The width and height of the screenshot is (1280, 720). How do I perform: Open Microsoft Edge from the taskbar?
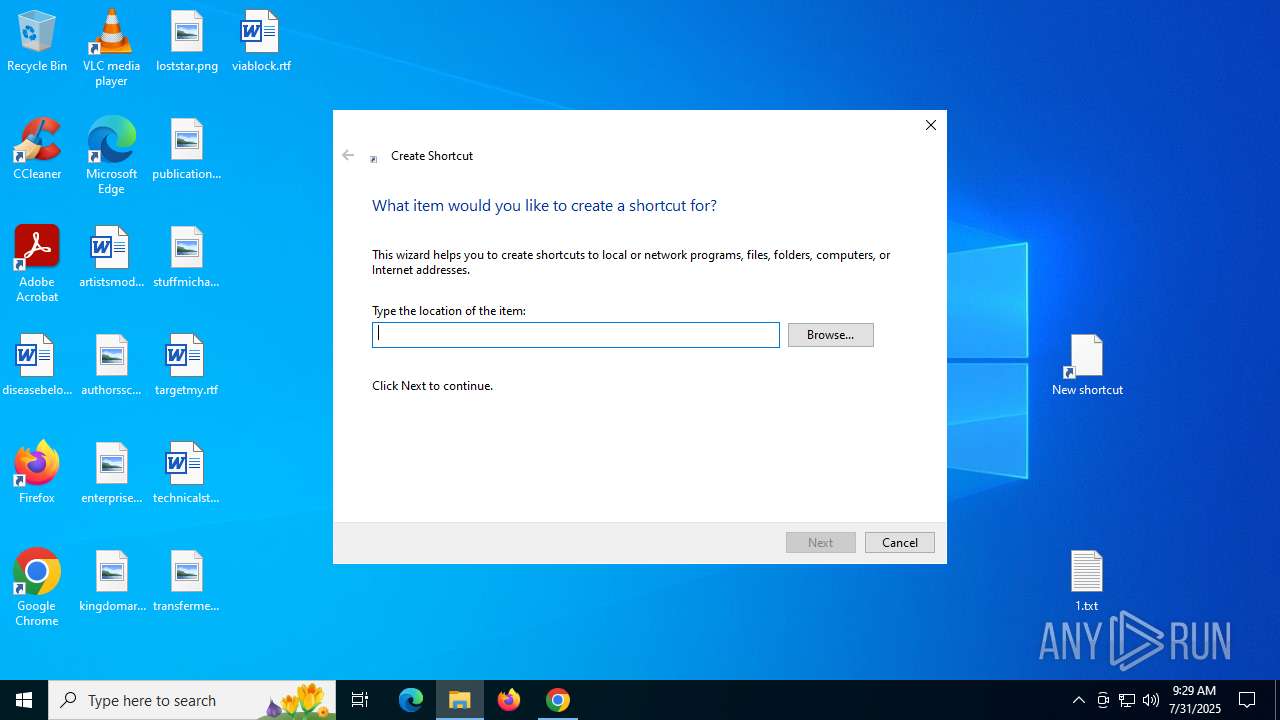pyautogui.click(x=411, y=700)
